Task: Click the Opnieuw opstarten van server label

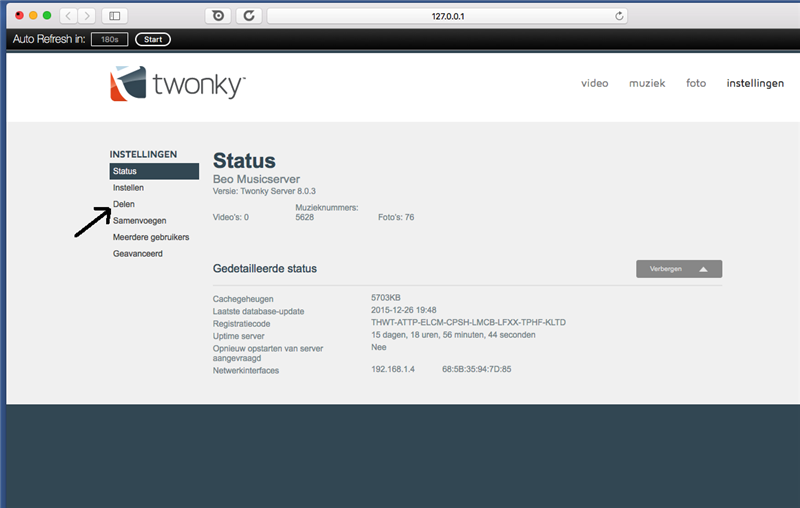Action: (x=268, y=353)
